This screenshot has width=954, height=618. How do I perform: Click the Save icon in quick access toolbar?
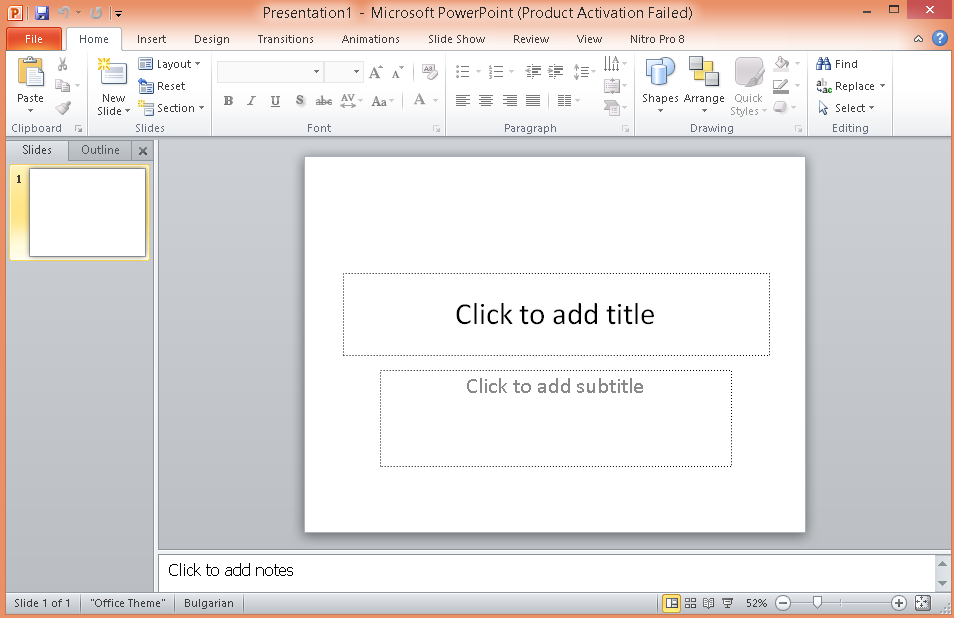(42, 13)
